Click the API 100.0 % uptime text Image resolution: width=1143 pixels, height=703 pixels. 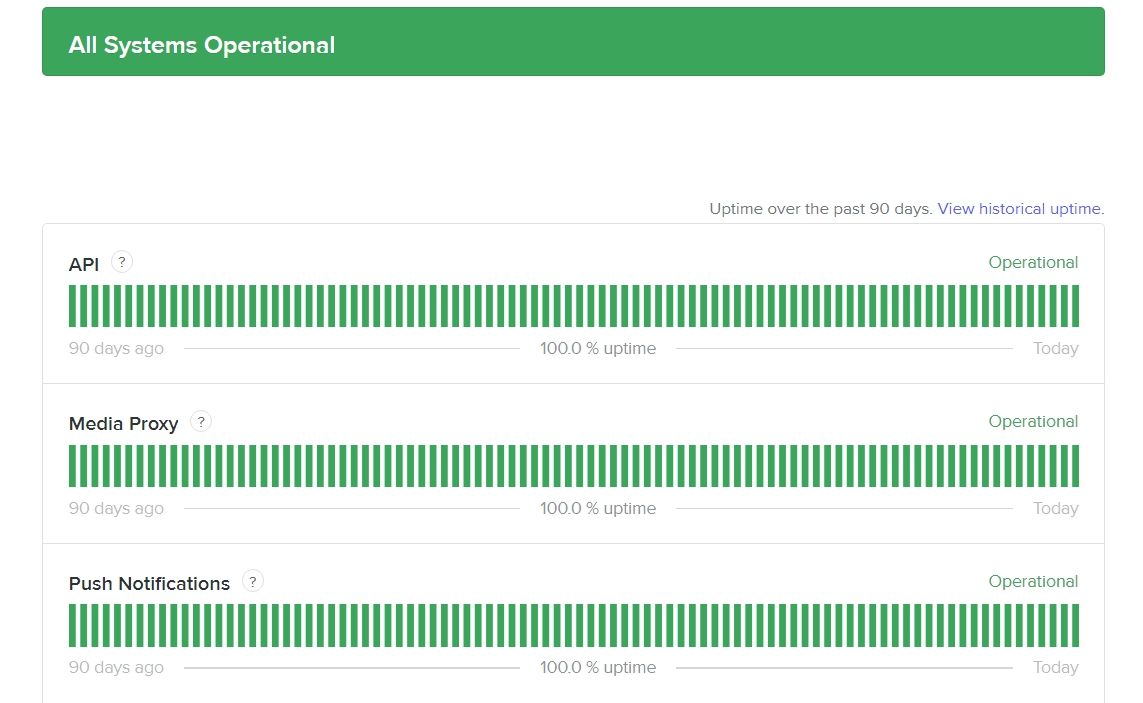598,349
